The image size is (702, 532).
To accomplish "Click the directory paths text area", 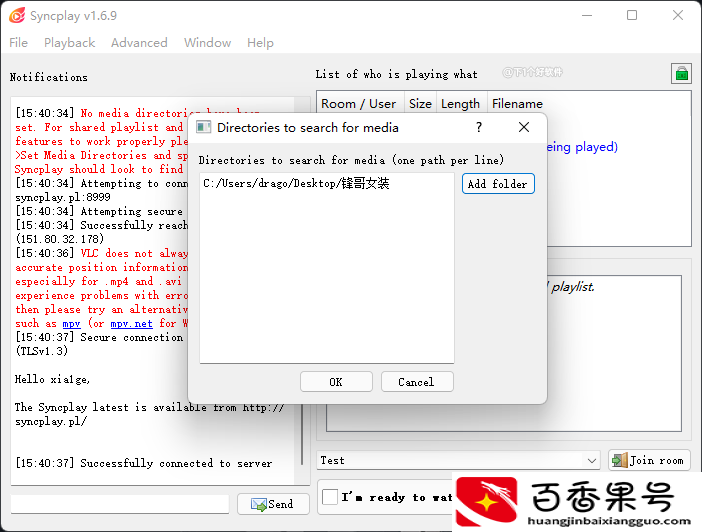I will click(327, 268).
